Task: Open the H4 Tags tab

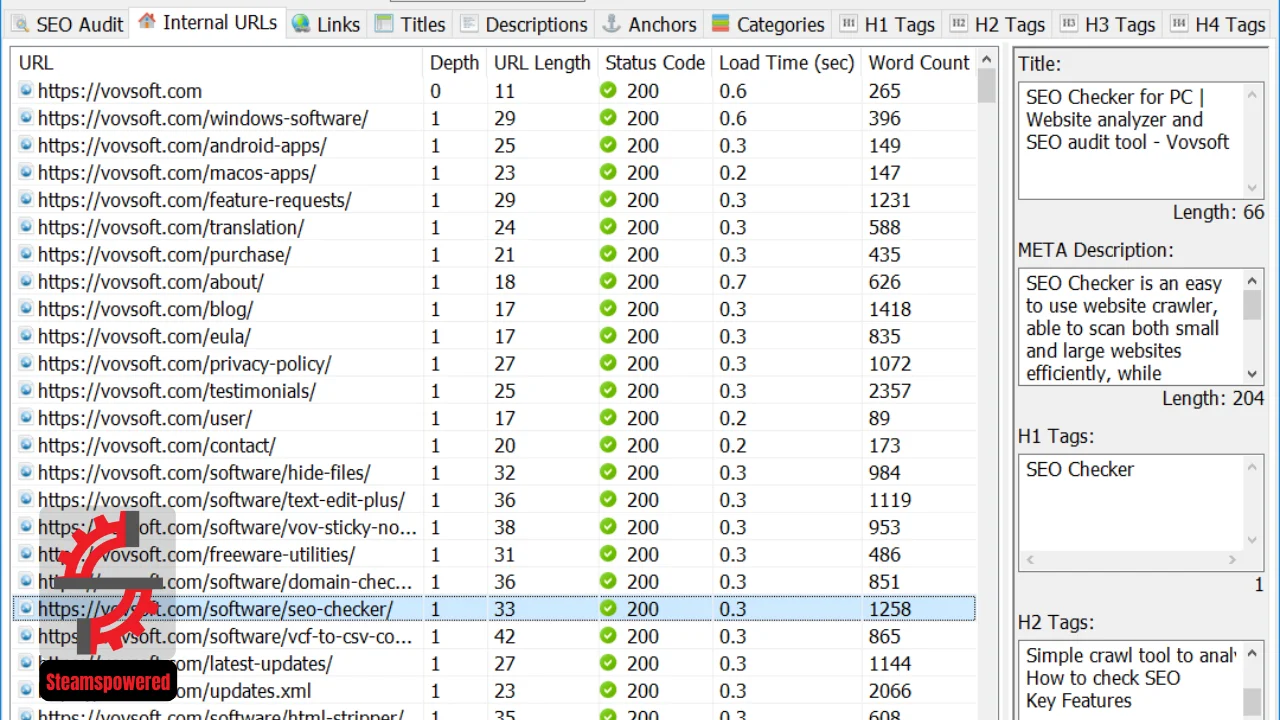Action: 1217,24
